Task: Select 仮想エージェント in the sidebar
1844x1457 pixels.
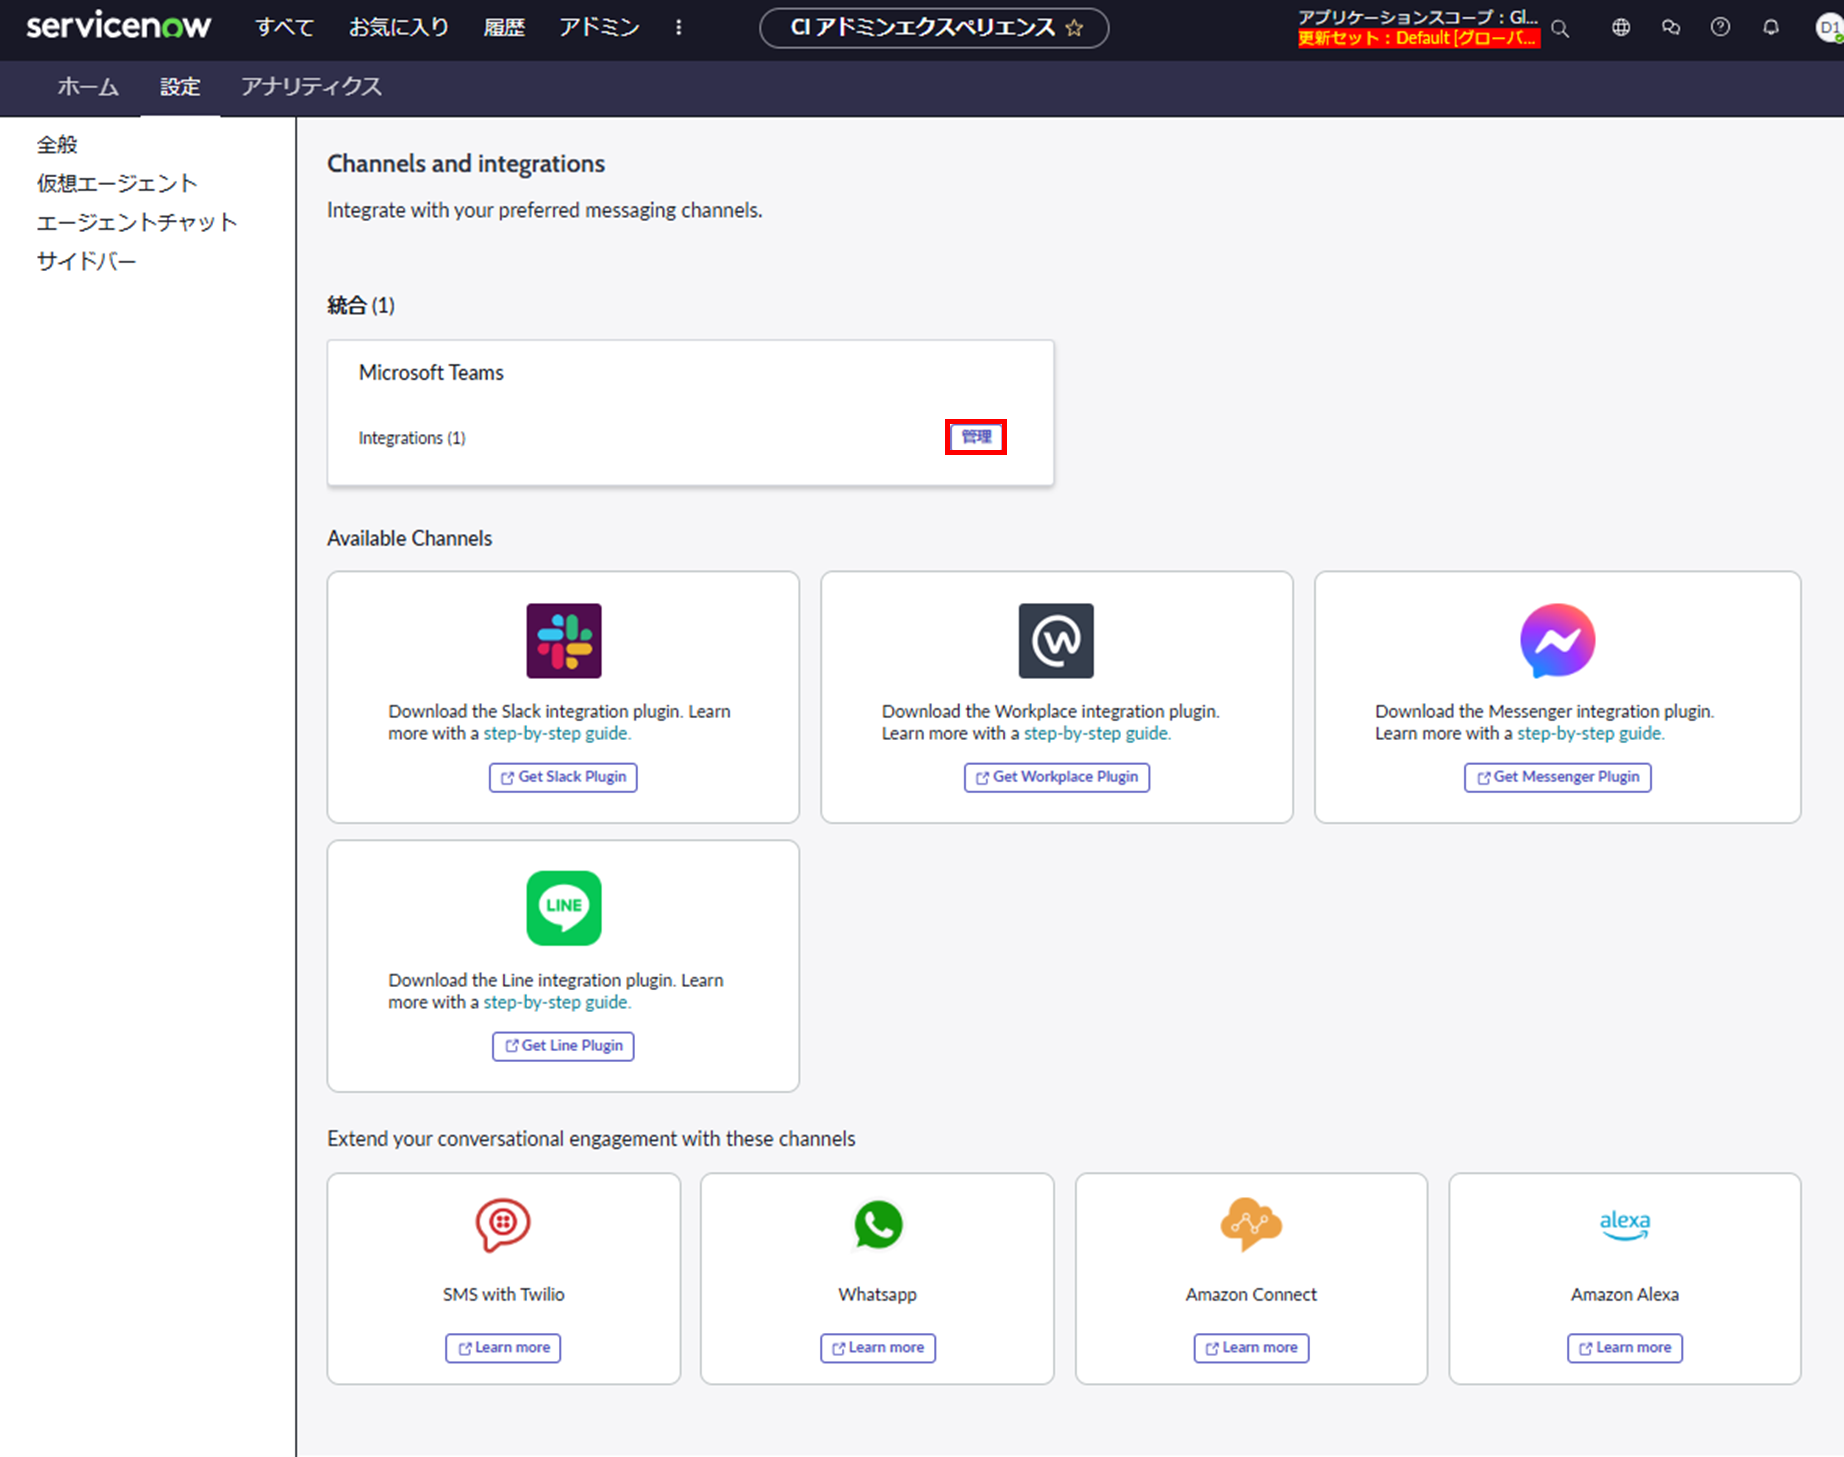Action: 117,184
